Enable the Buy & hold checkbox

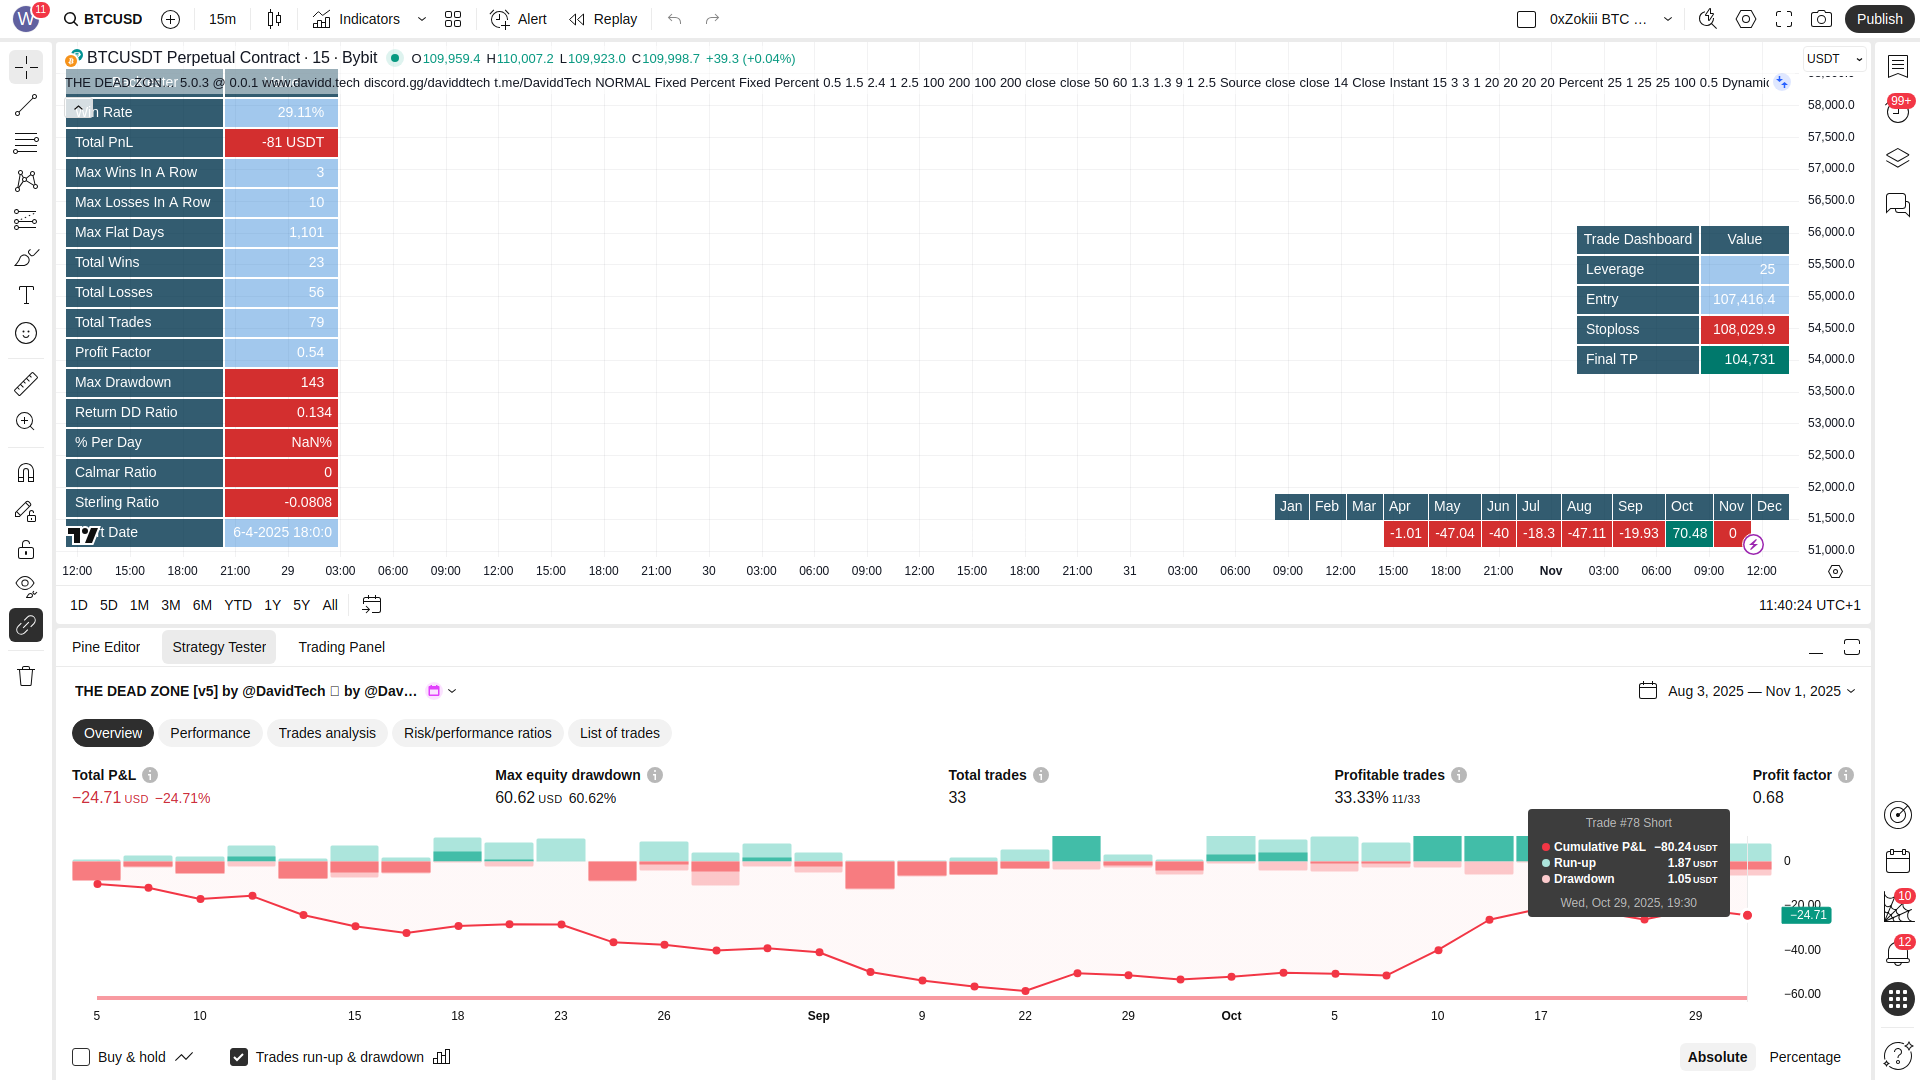click(81, 1057)
